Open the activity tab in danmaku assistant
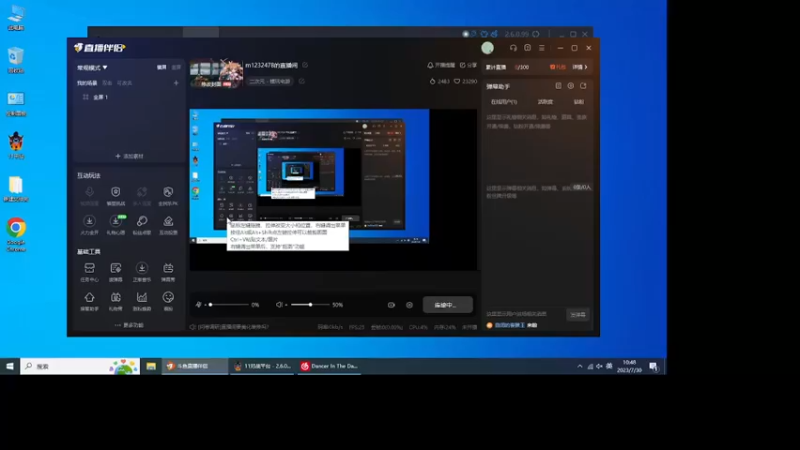The height and width of the screenshot is (450, 800). tap(545, 102)
